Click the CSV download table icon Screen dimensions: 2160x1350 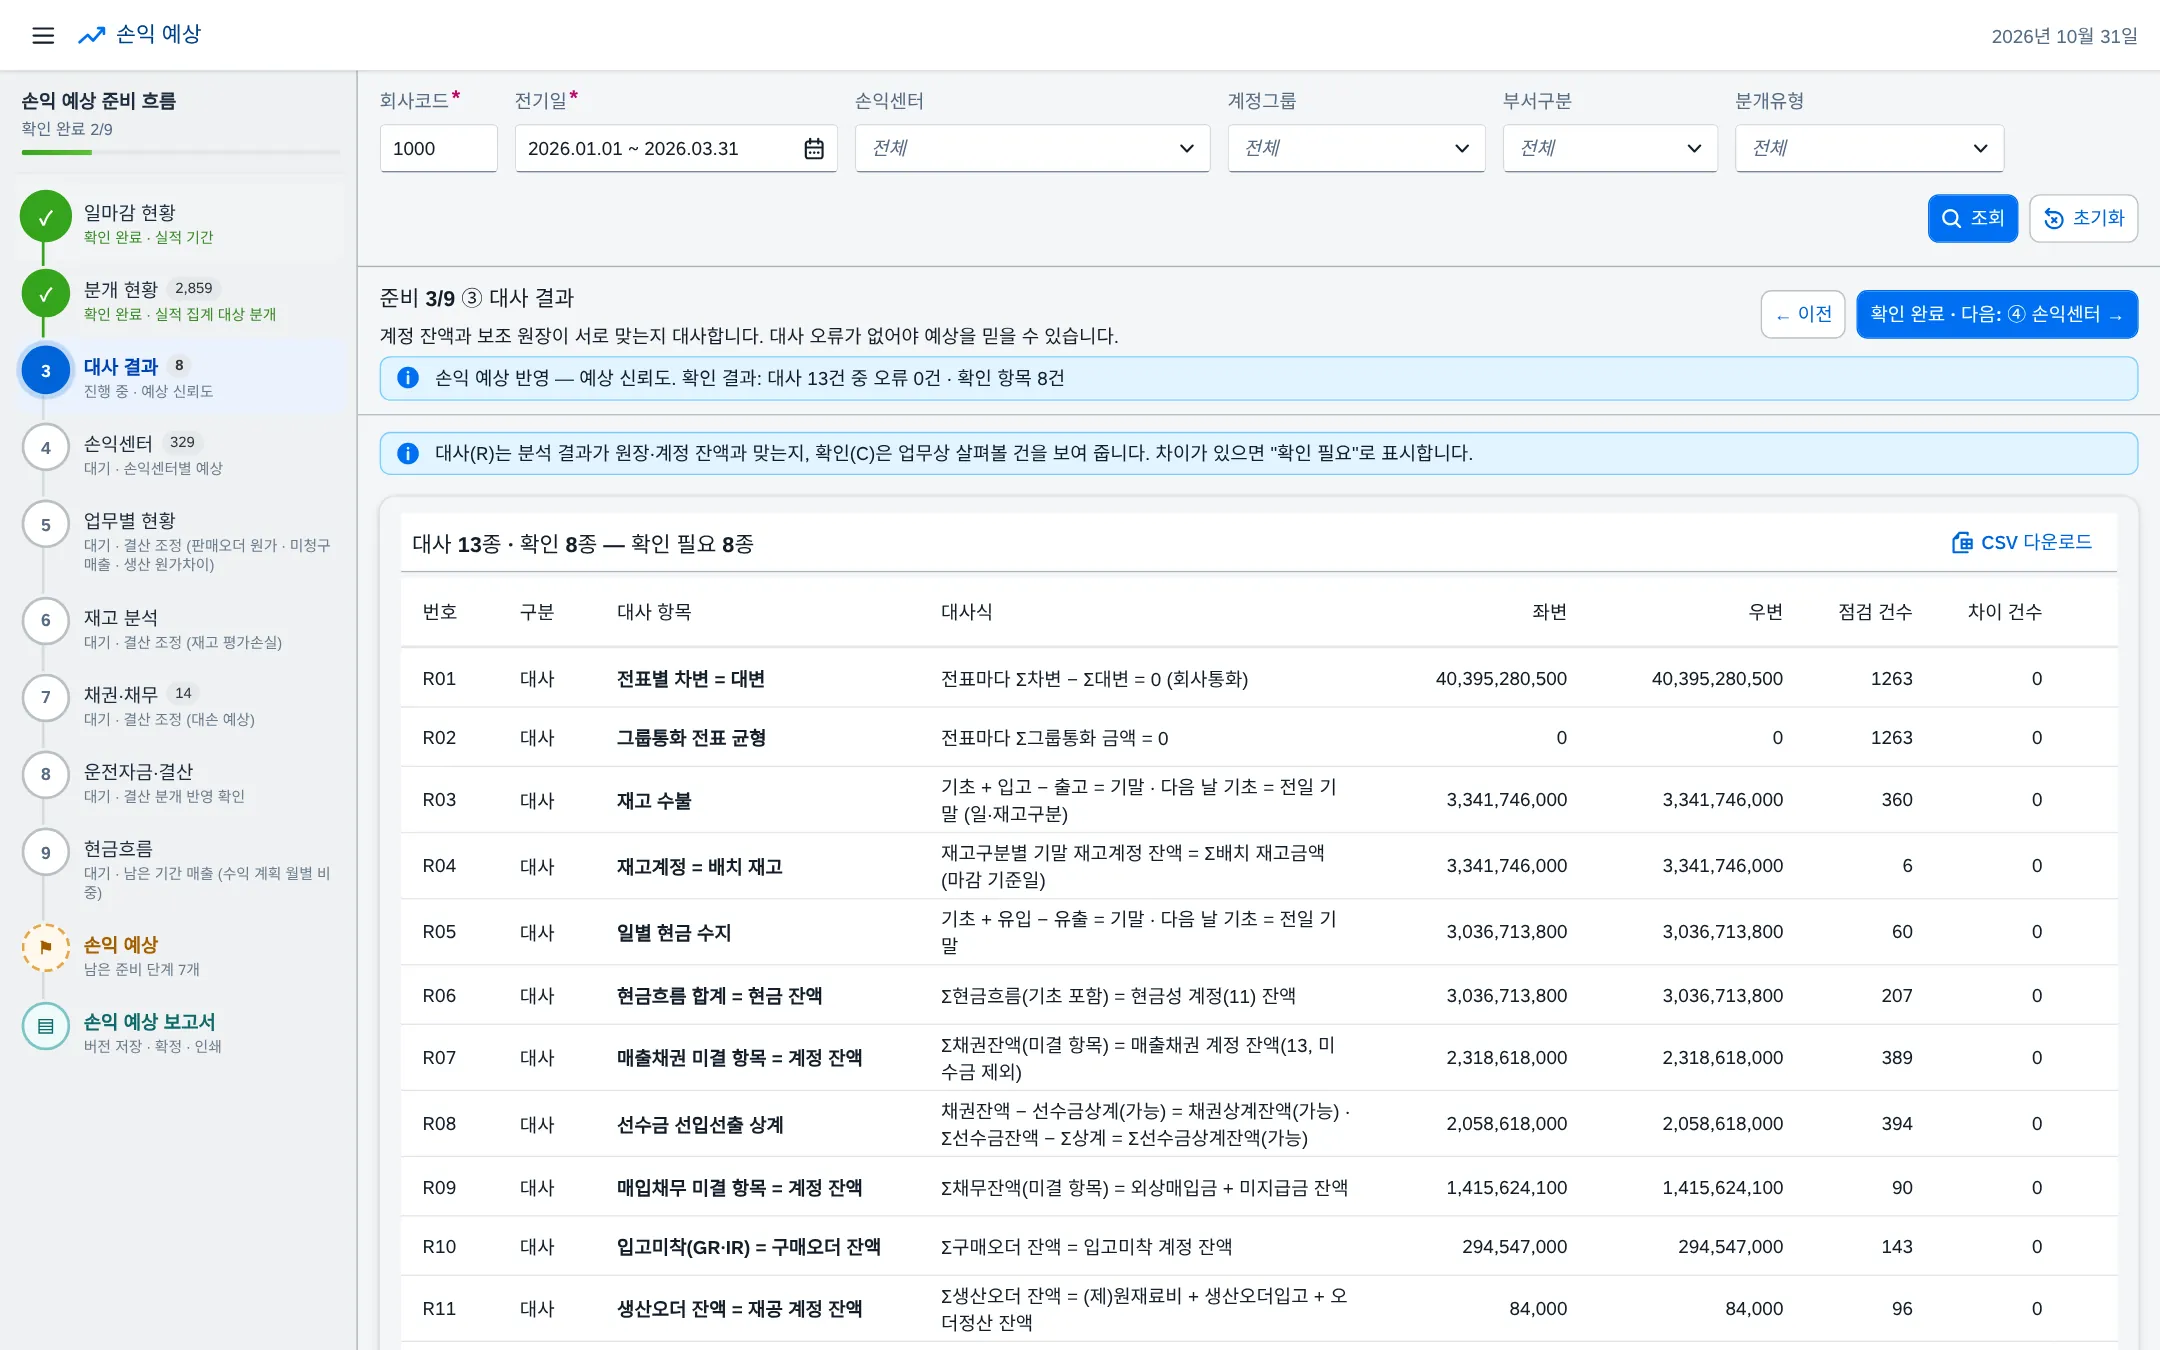1962,542
